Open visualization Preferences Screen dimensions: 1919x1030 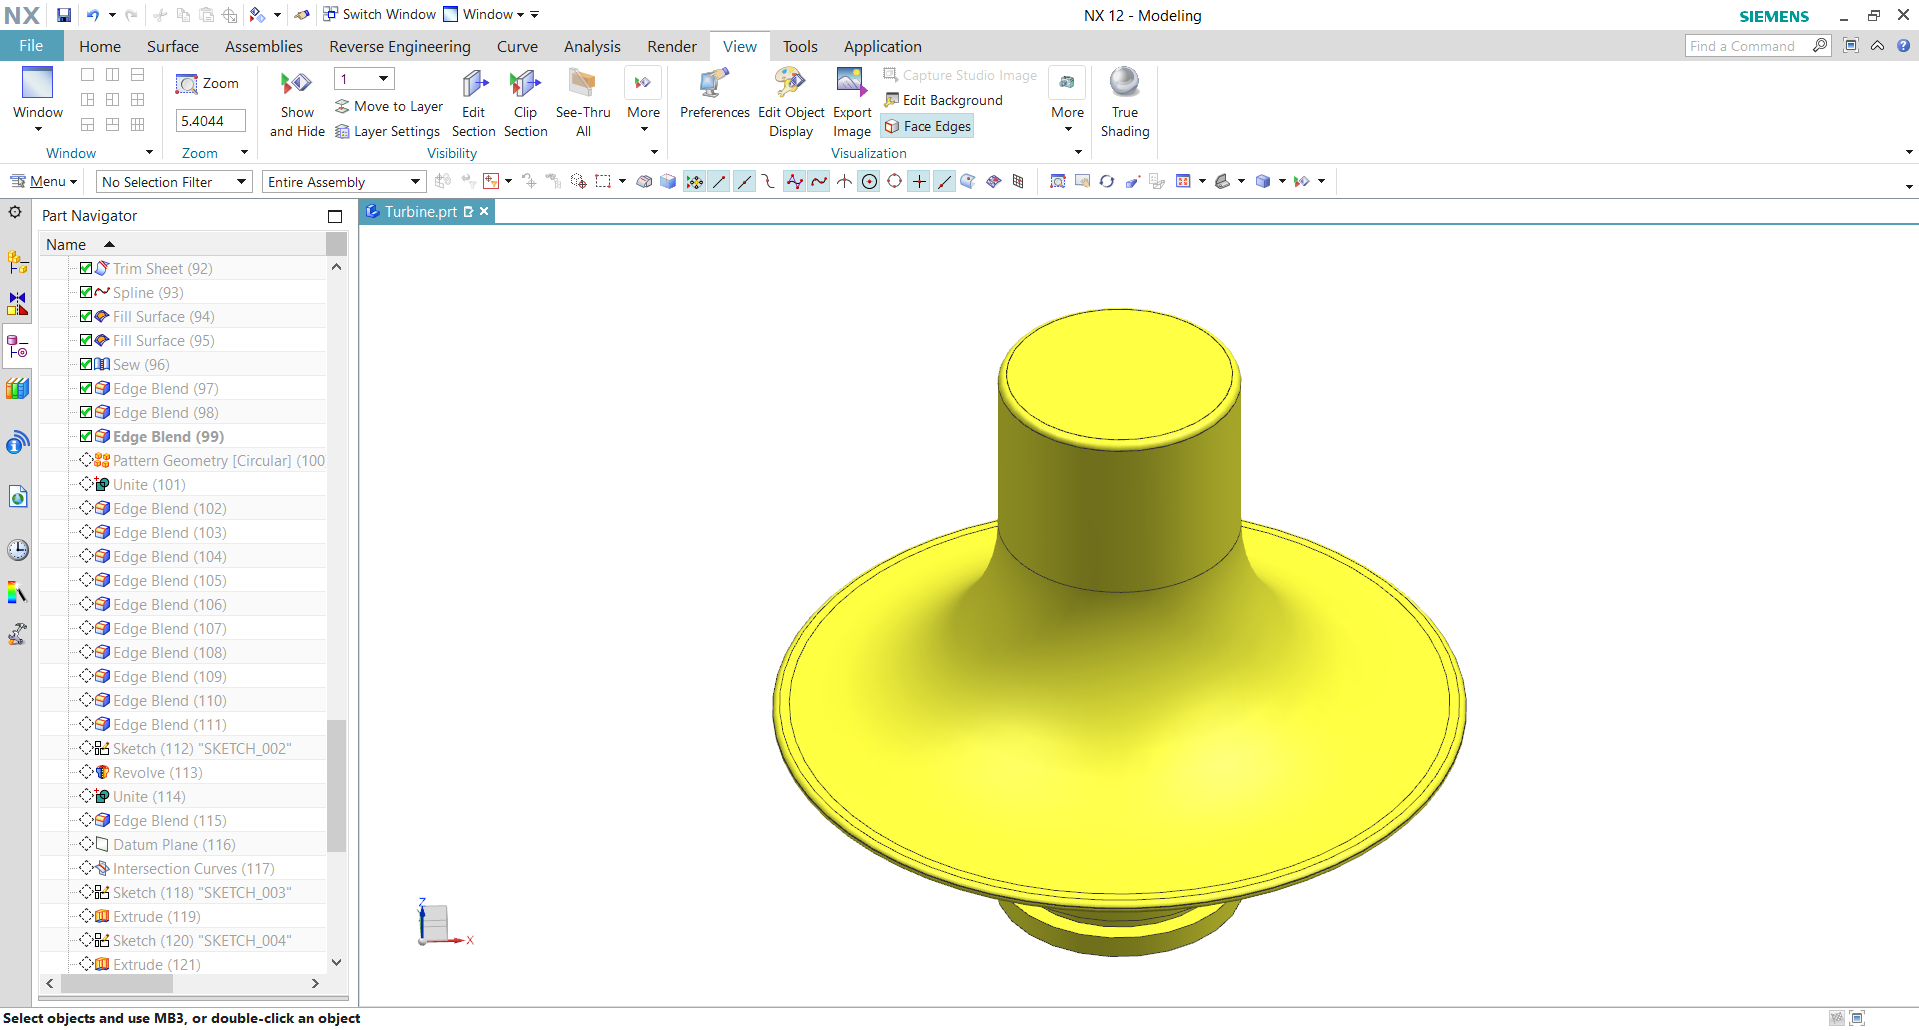point(714,84)
